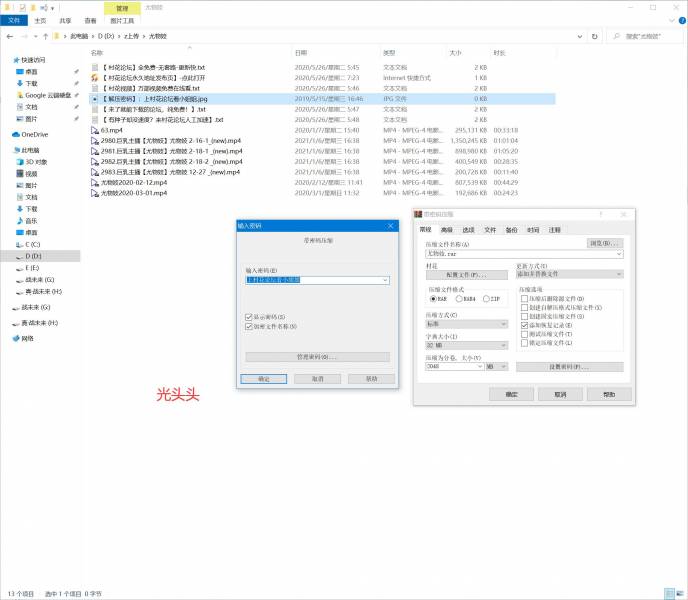Uncheck 添加恢复记录 option
The height and width of the screenshot is (600, 688).
coord(525,325)
